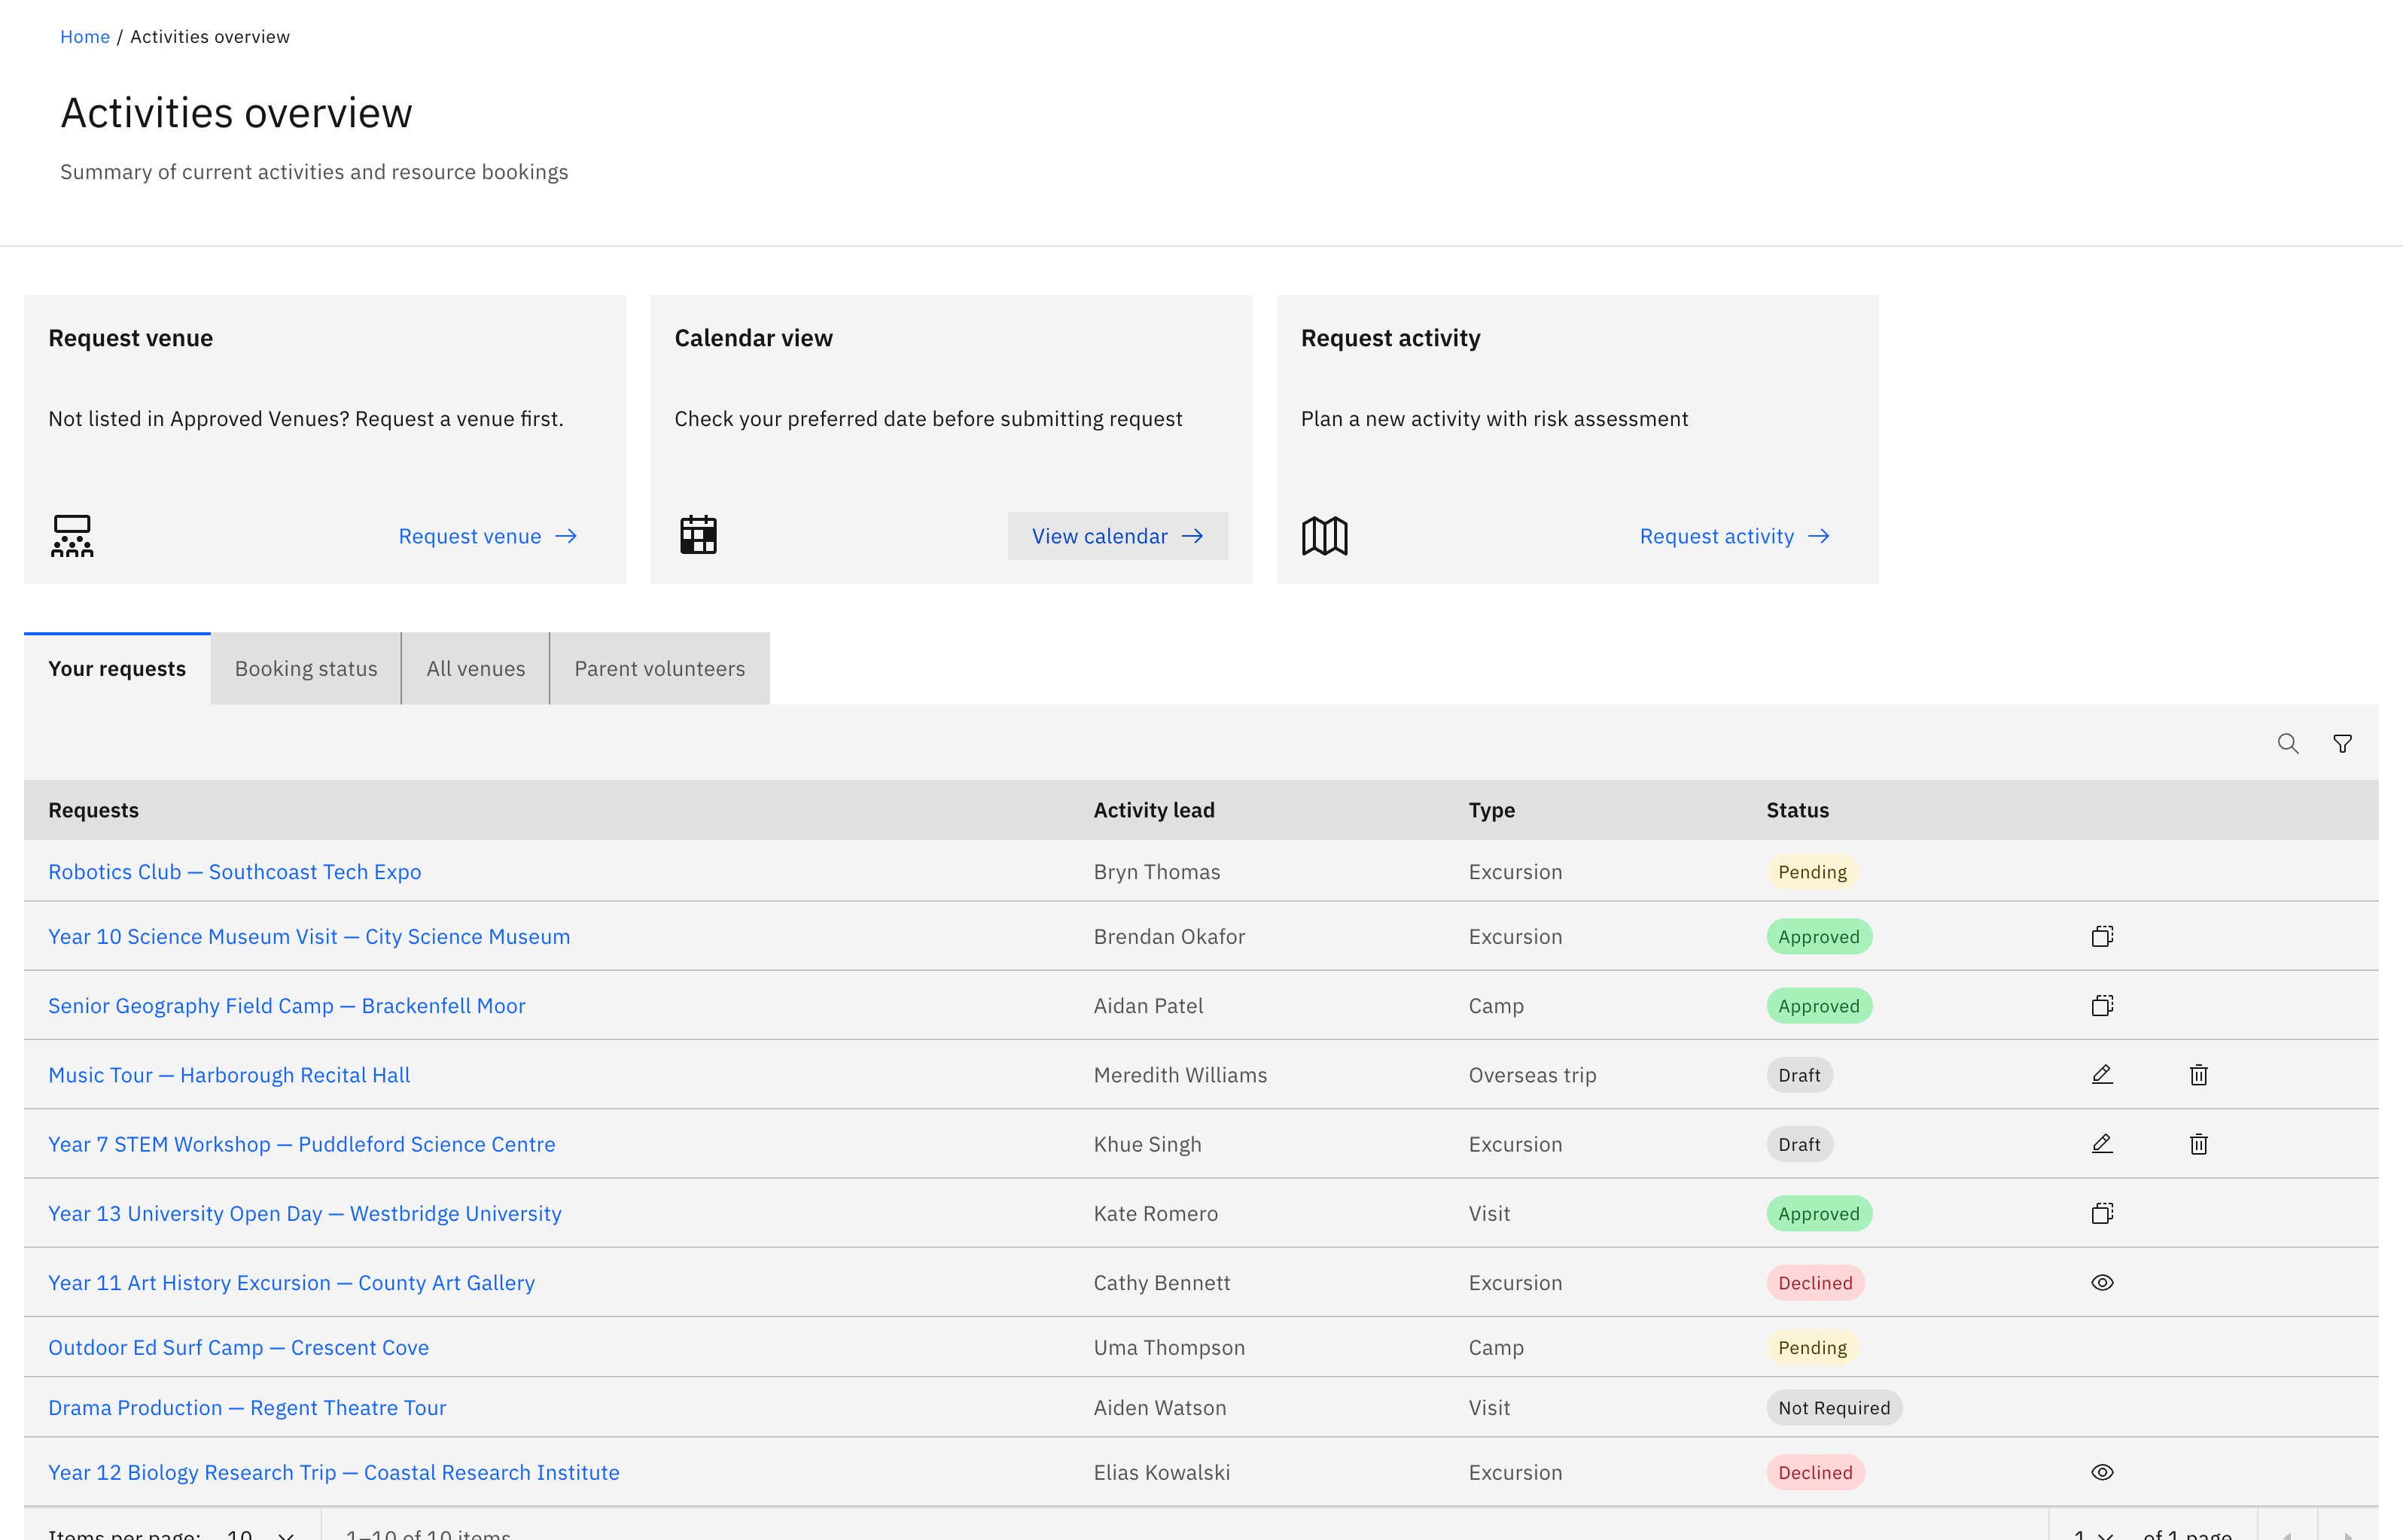Screen dimensions: 2403x1540
Task: Click the Type column header
Action: tap(1491, 810)
